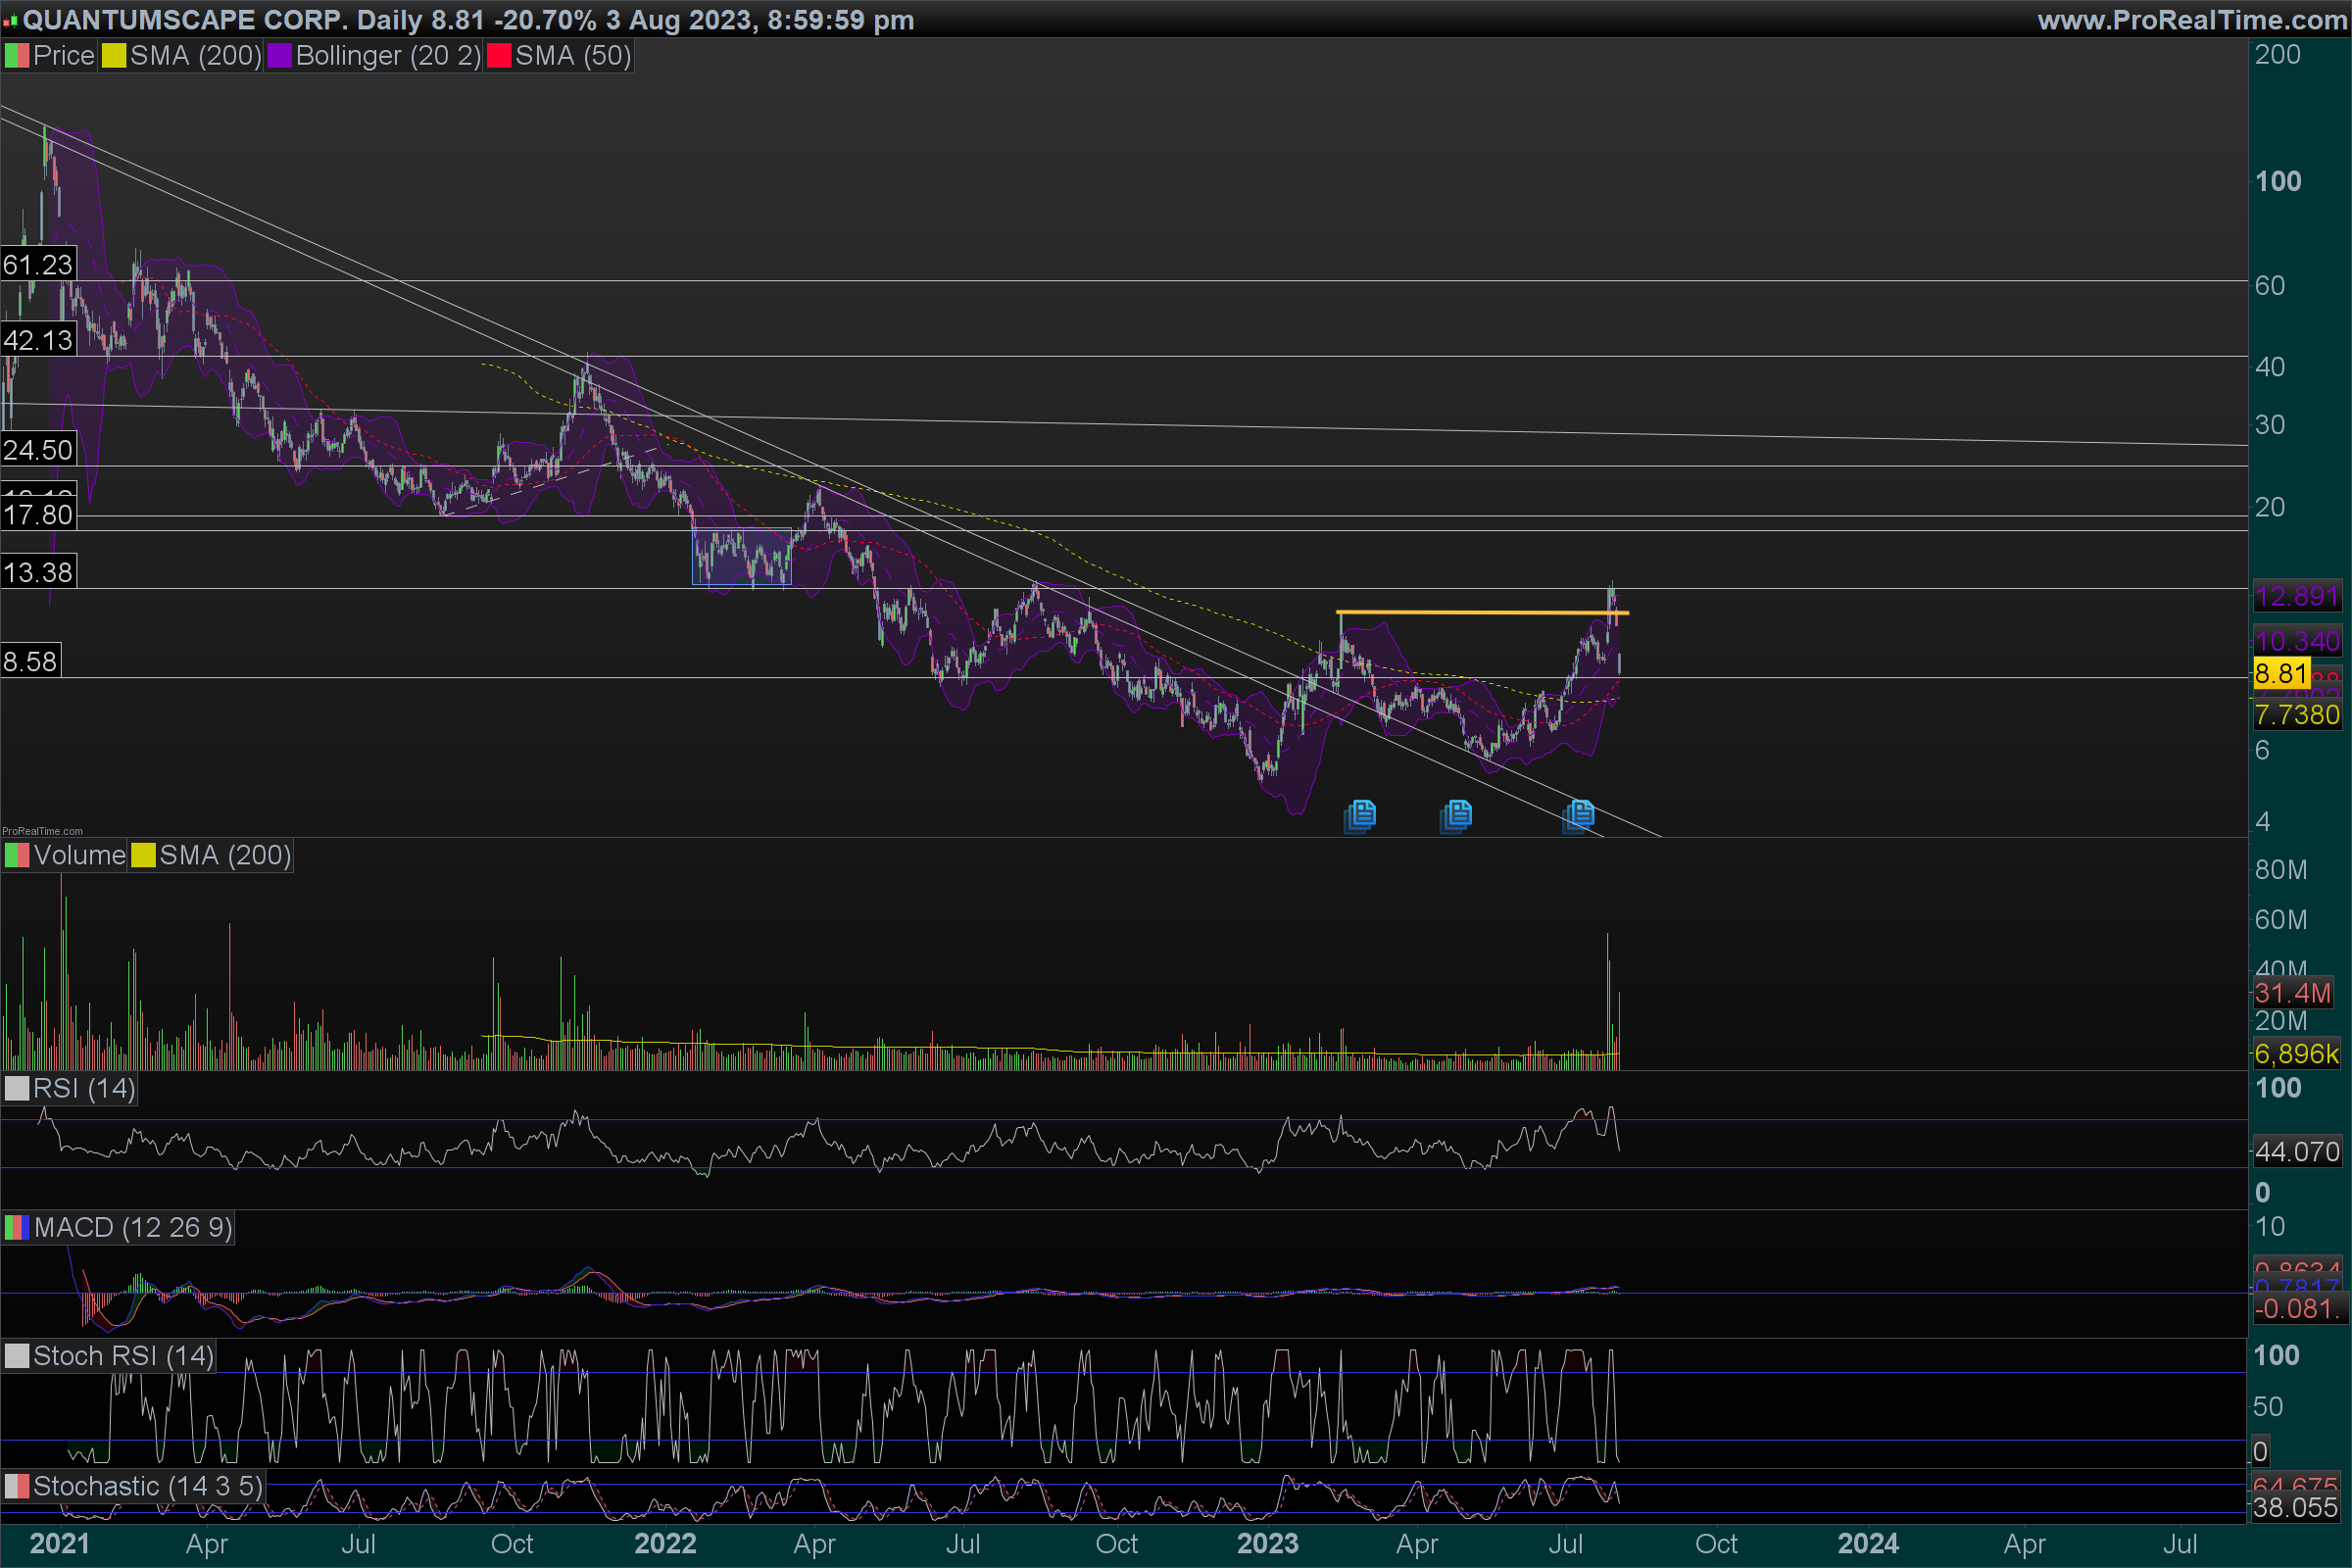
Task: Click the MACD legend color icon
Action: click(17, 1228)
